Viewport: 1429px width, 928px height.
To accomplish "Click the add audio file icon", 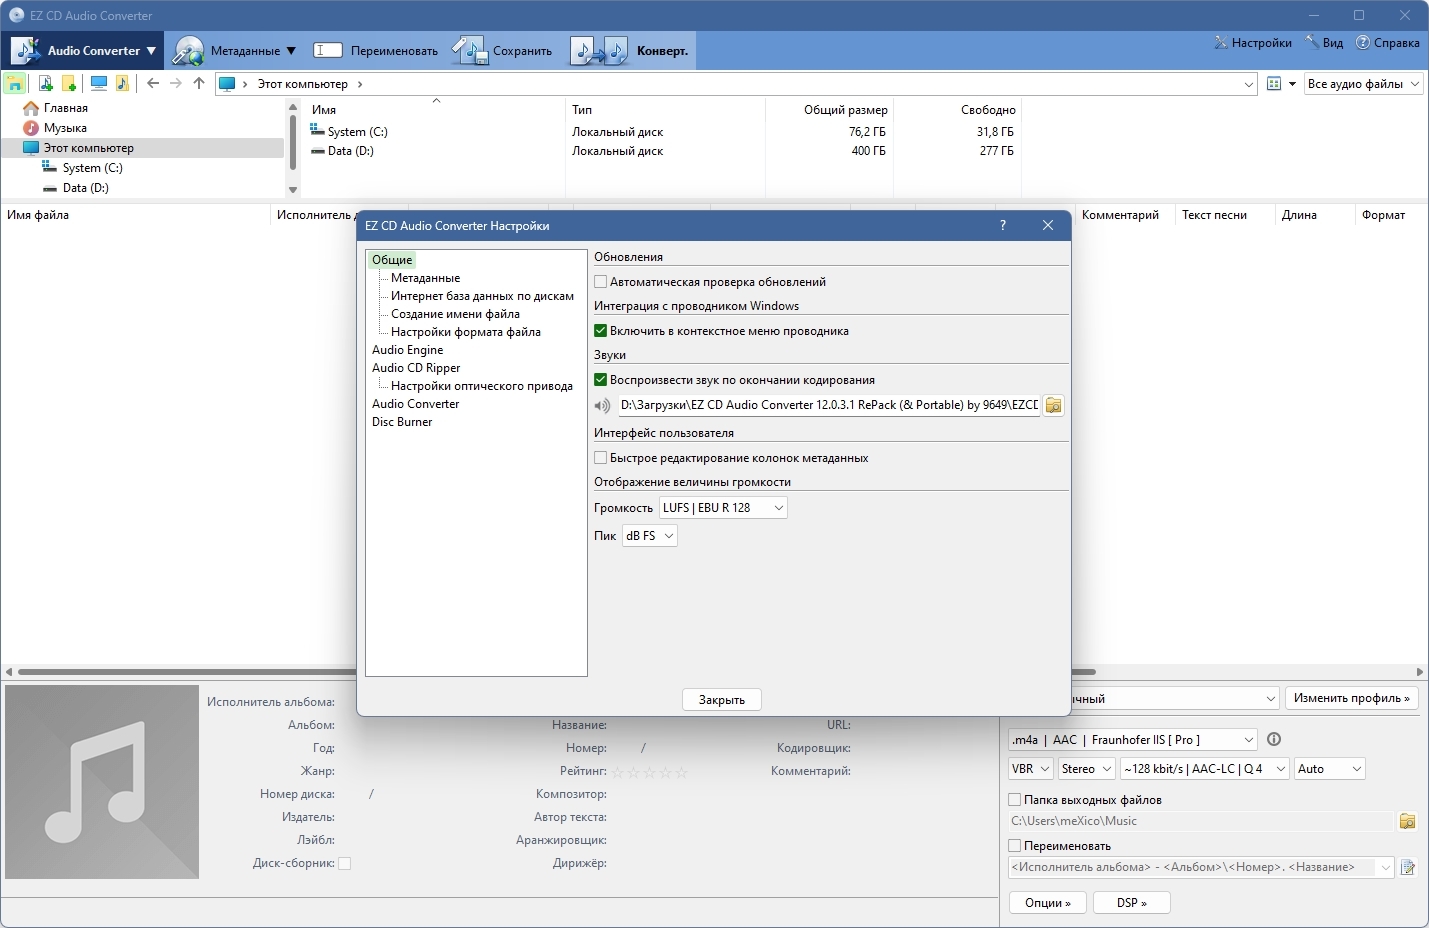I will click(45, 84).
